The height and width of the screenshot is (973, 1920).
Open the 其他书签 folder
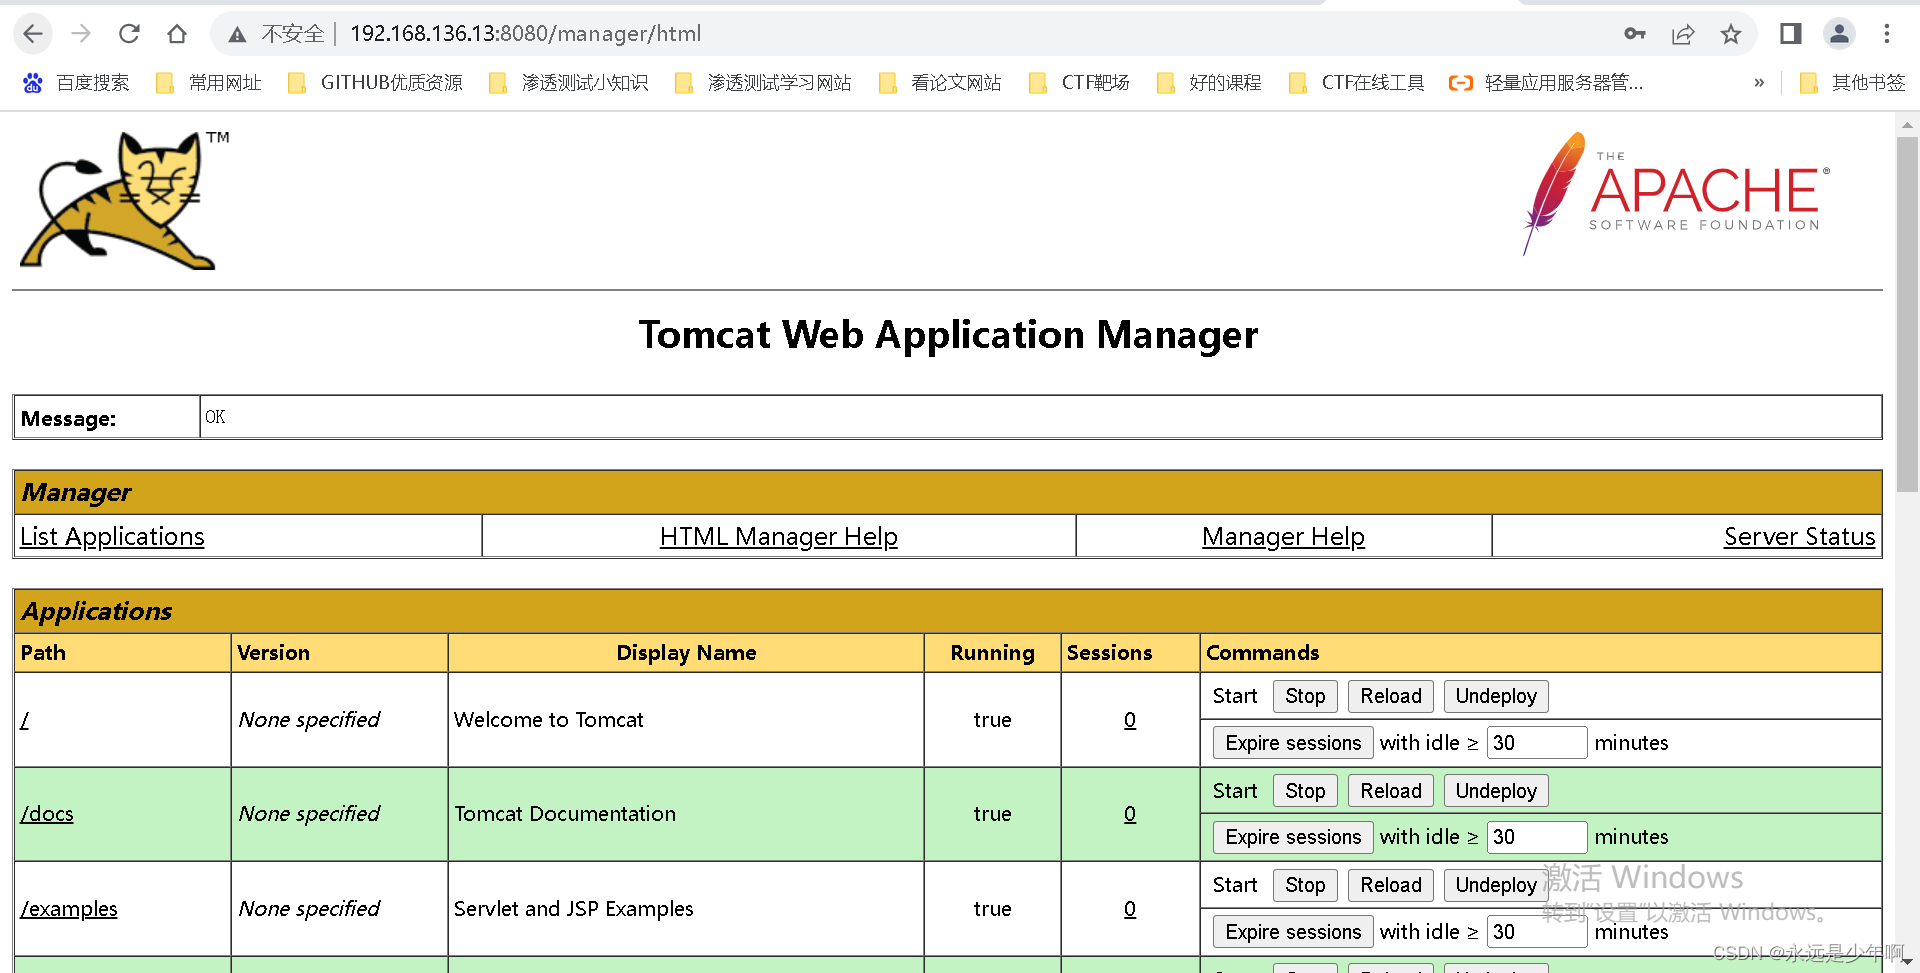(1852, 83)
